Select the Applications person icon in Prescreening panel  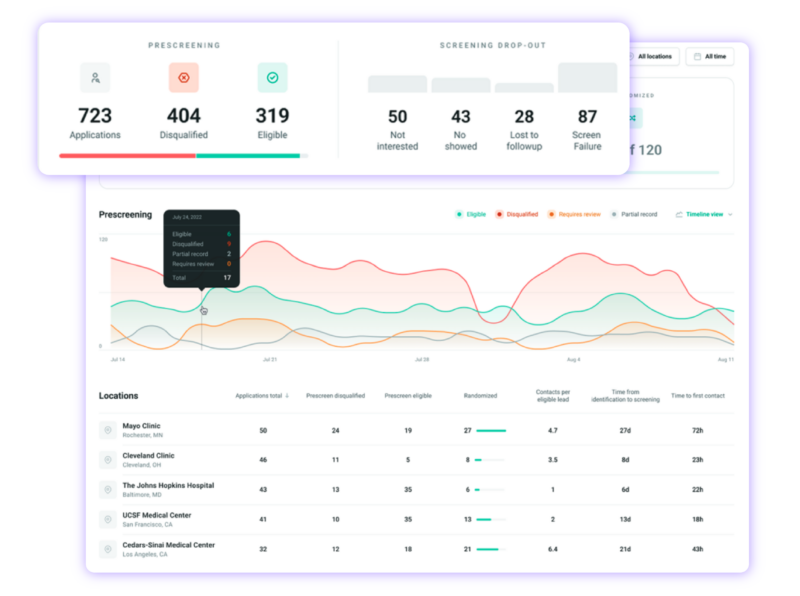(94, 76)
